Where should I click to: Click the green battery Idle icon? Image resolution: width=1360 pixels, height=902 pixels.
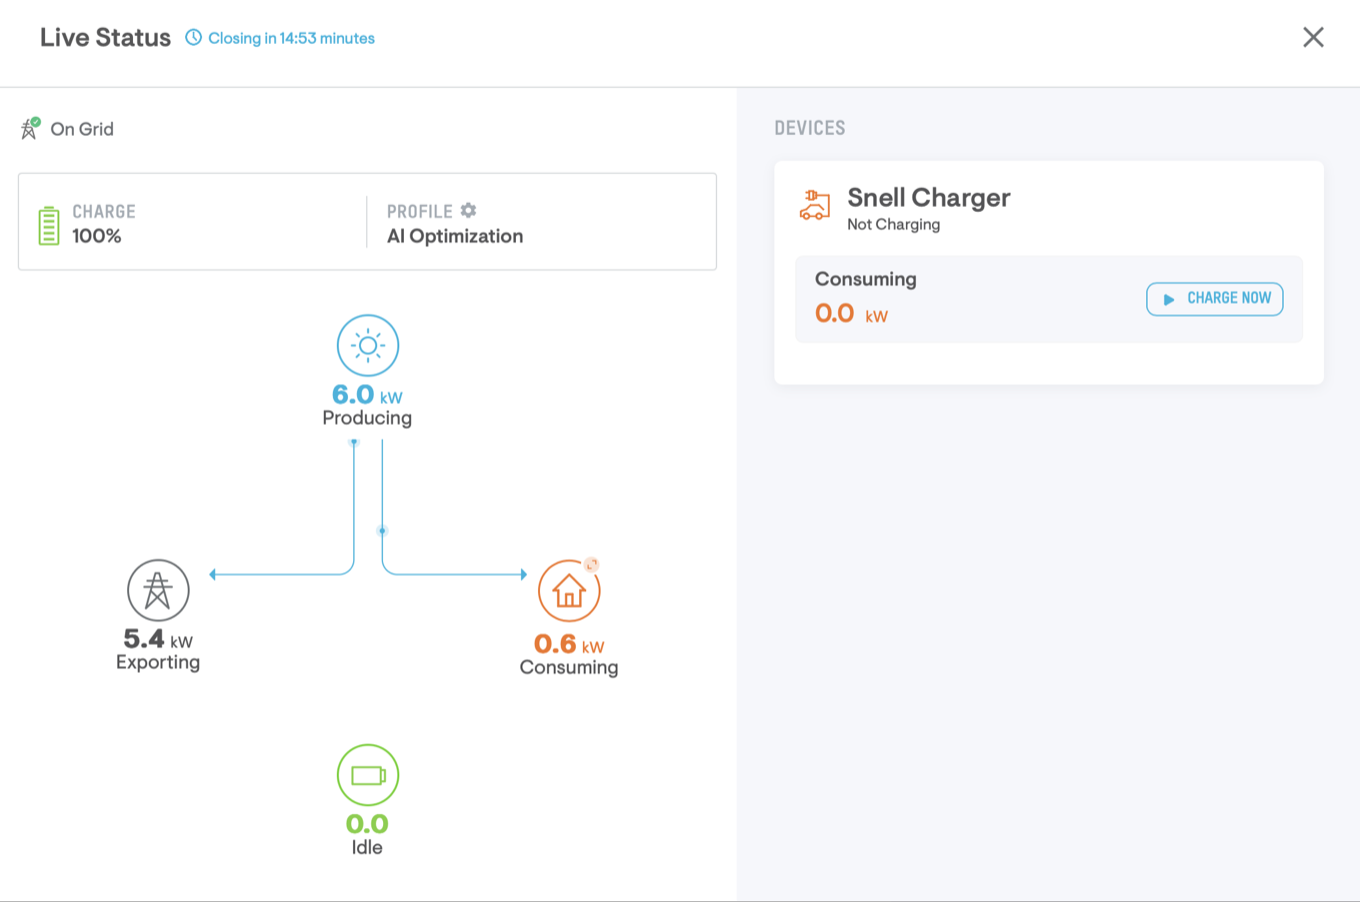[367, 775]
